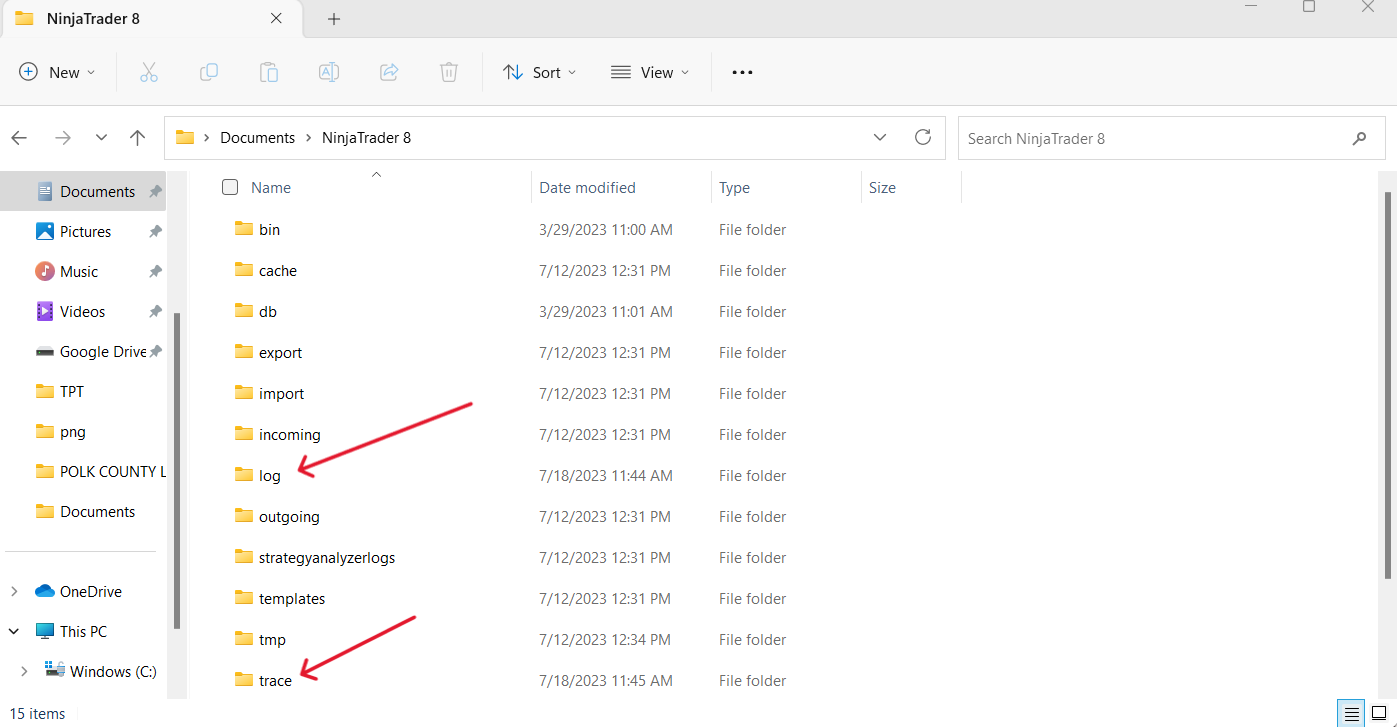Screen dimensions: 1397x727
Task: Select the templates folder
Action: [x=292, y=598]
